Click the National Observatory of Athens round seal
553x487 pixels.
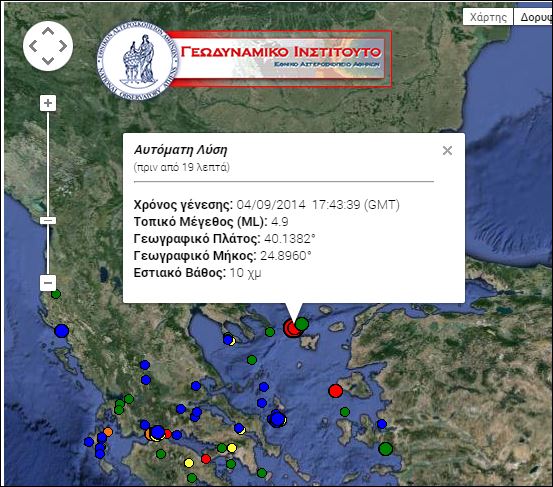click(x=138, y=61)
